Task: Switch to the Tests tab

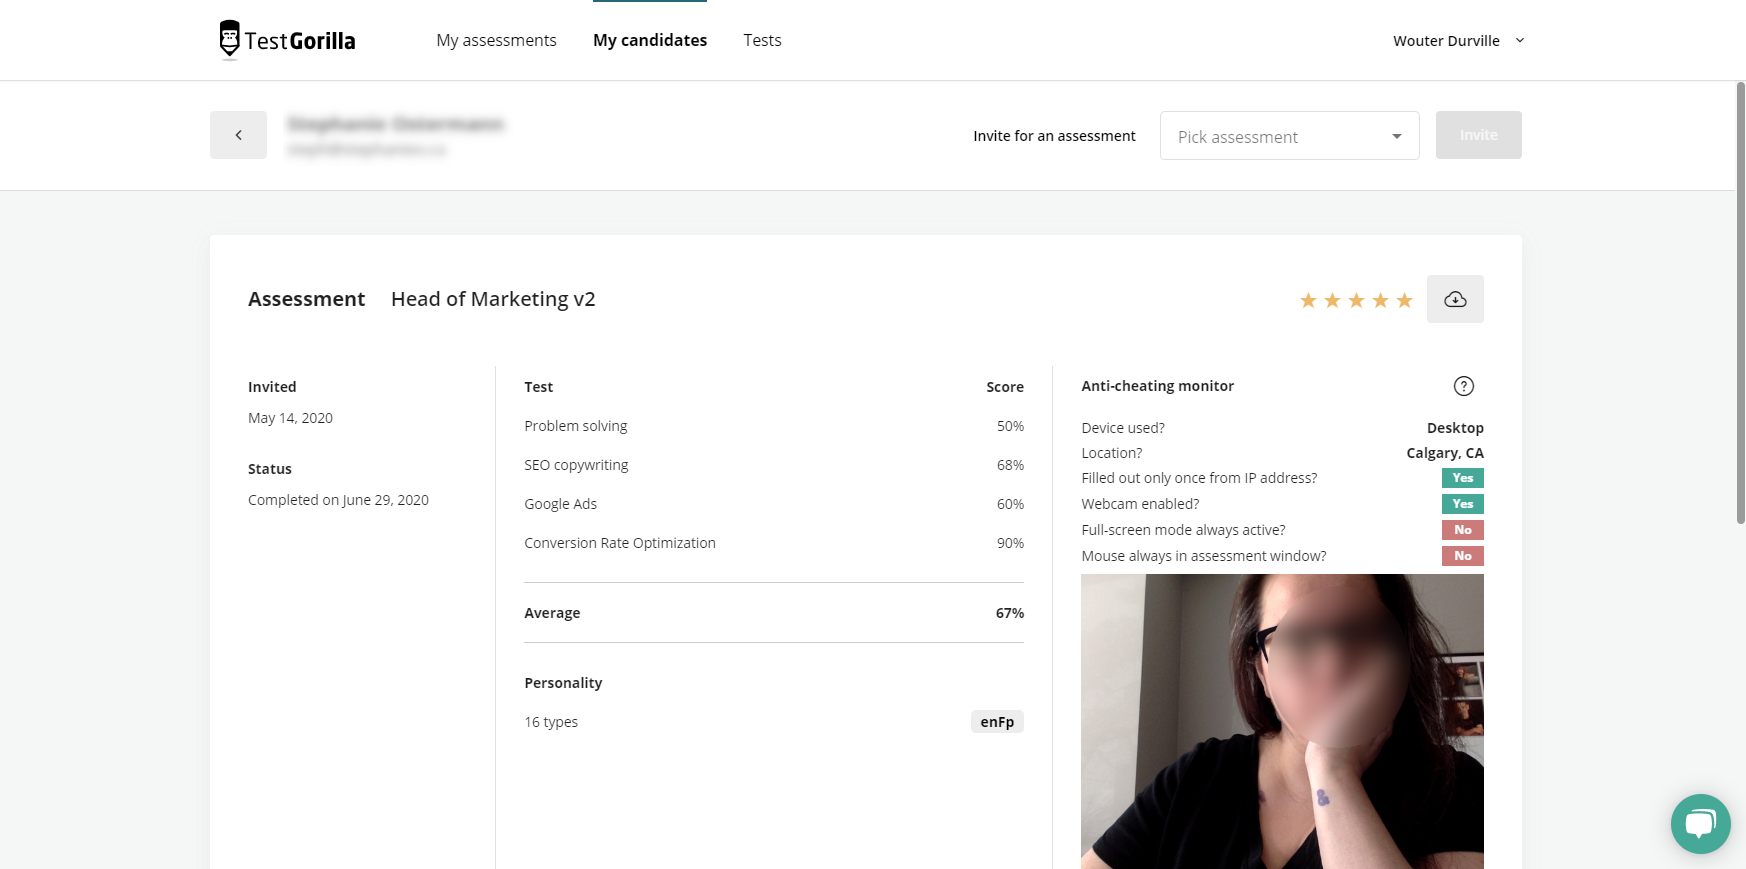Action: 762,40
